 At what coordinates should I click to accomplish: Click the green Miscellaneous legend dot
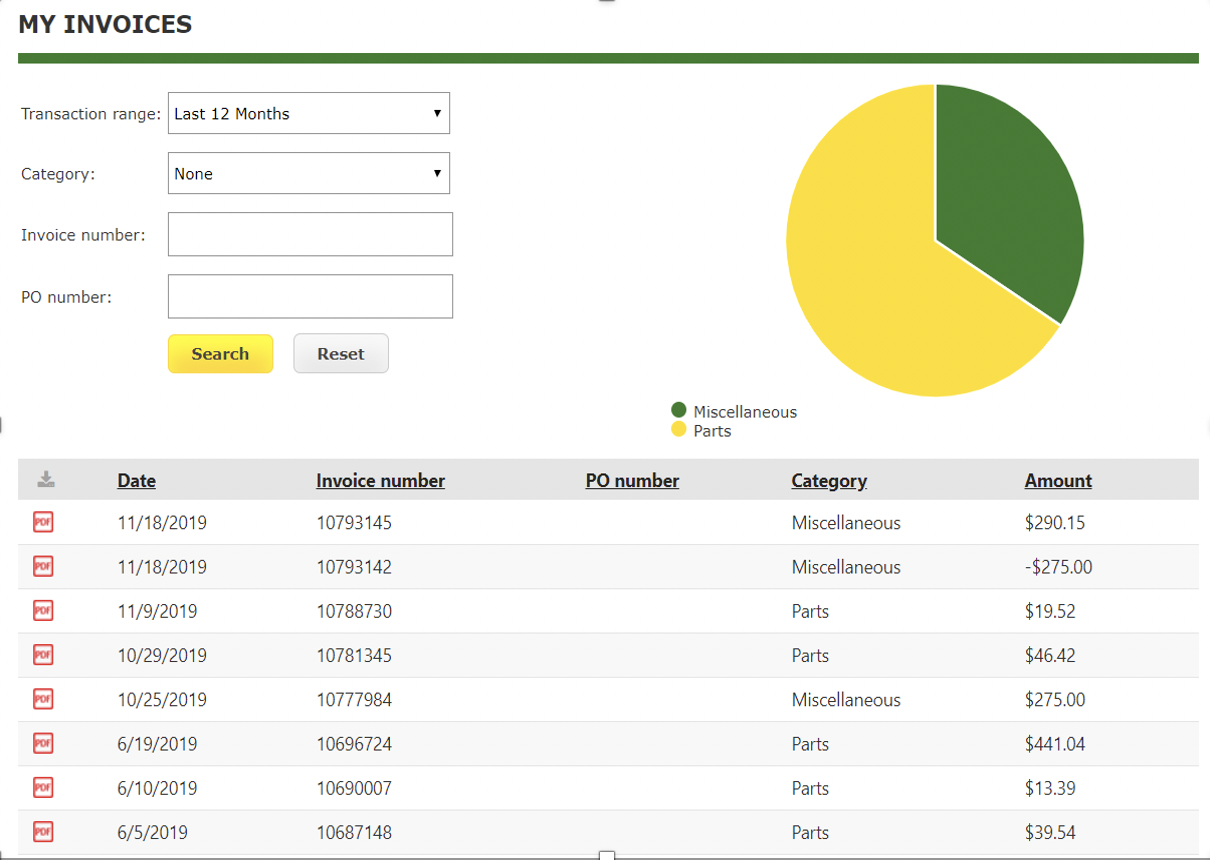[x=679, y=410]
